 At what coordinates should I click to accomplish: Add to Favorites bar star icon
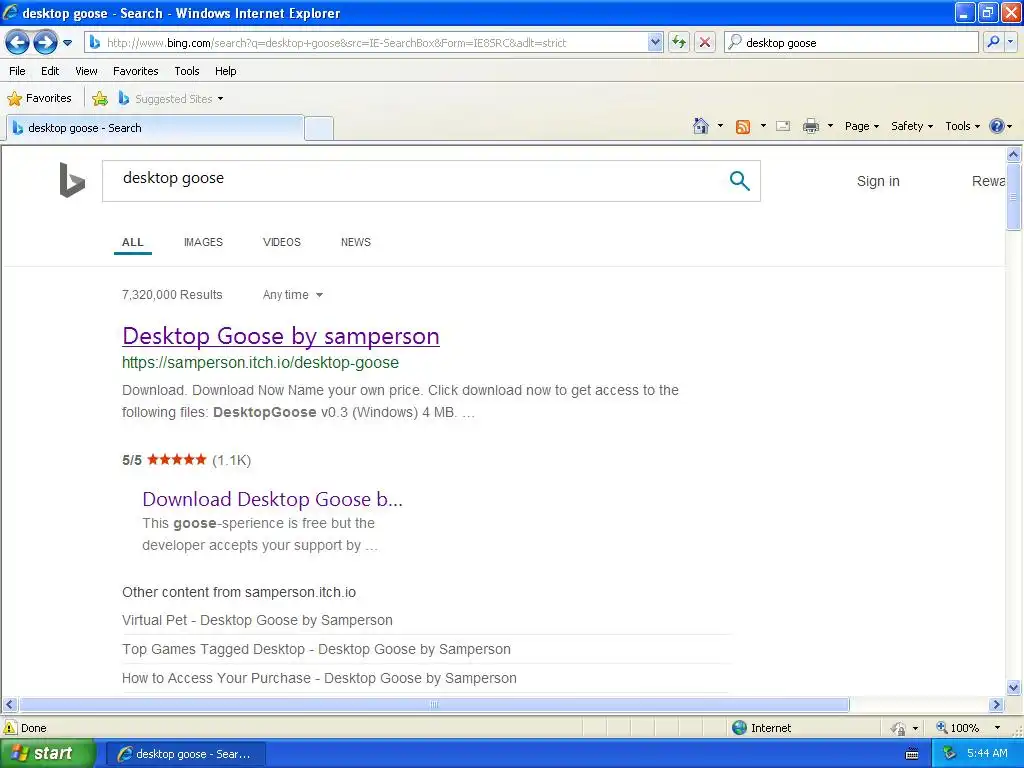click(100, 99)
